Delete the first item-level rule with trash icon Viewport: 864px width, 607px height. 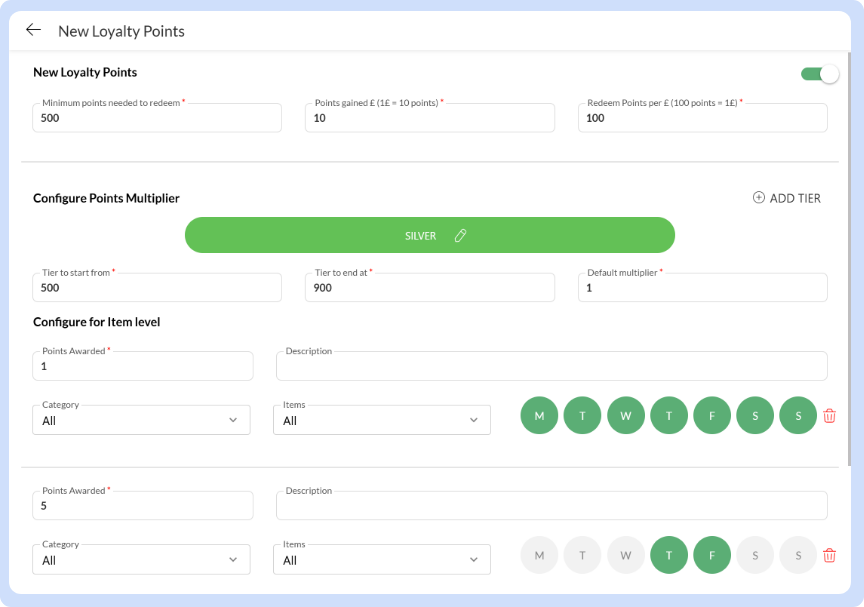point(829,416)
